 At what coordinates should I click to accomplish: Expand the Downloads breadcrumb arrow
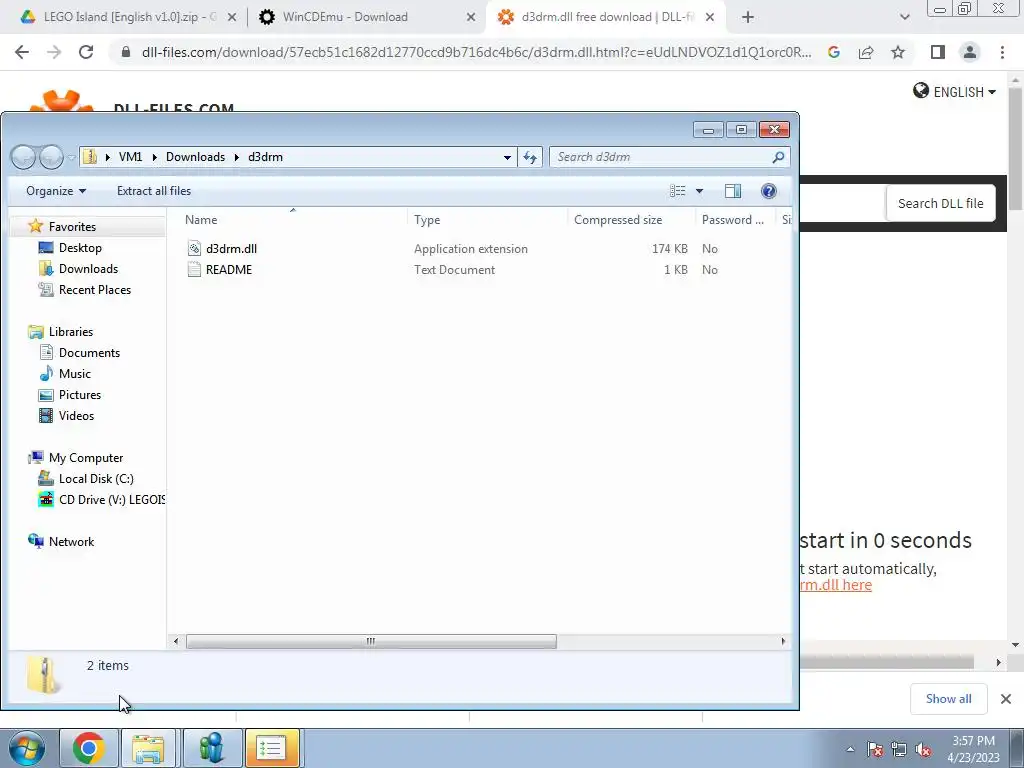click(236, 157)
